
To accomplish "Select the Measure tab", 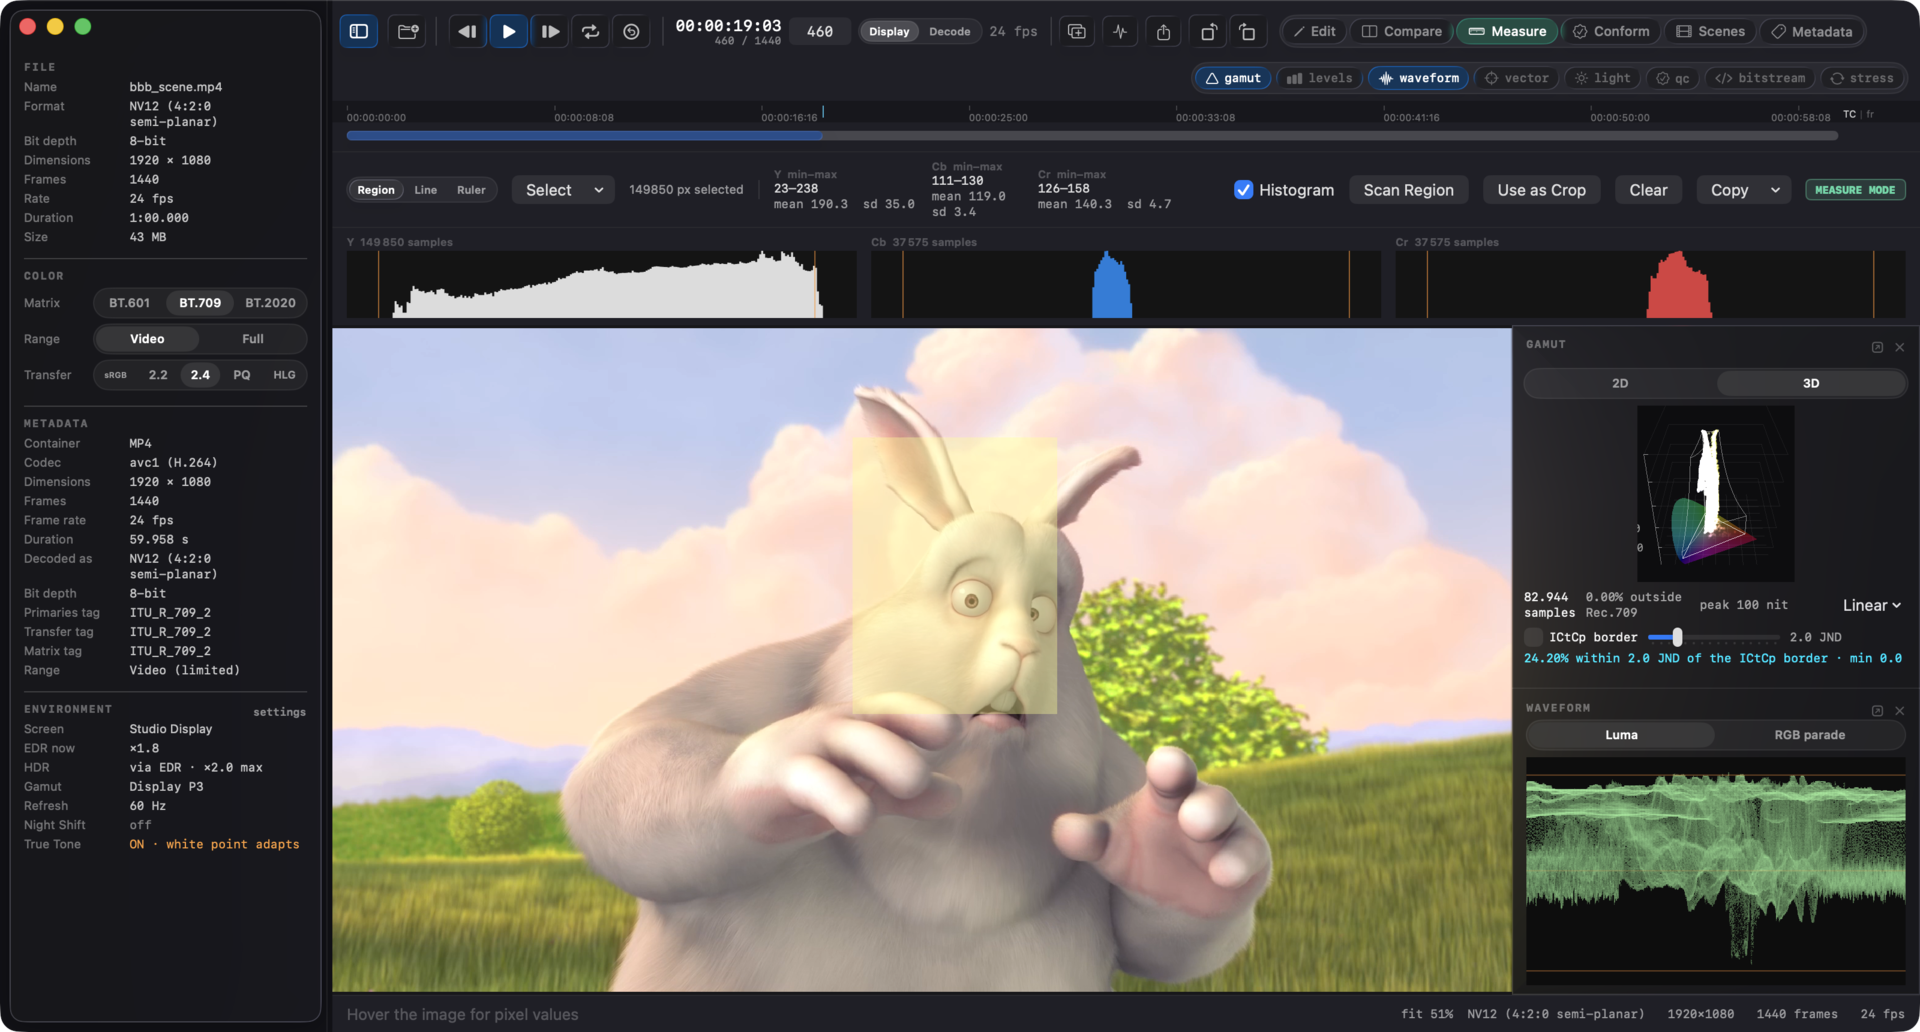I will point(1507,31).
